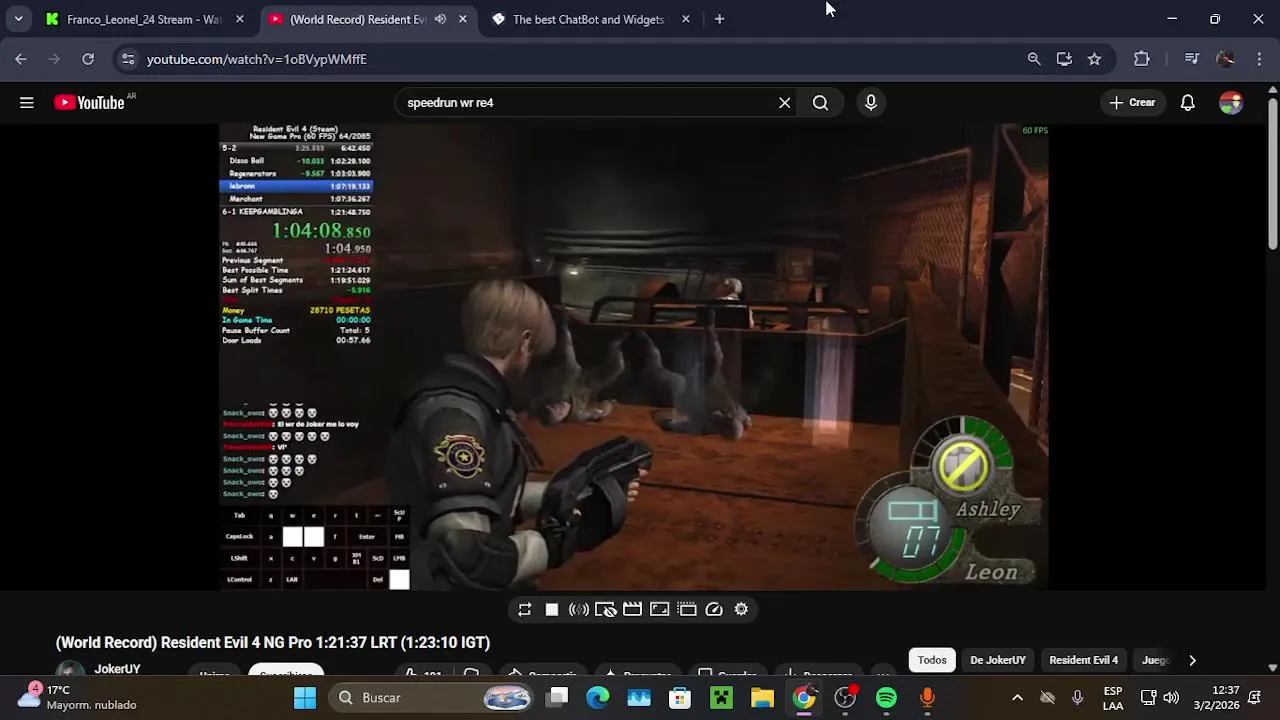Click the stop square icon under video

551,609
